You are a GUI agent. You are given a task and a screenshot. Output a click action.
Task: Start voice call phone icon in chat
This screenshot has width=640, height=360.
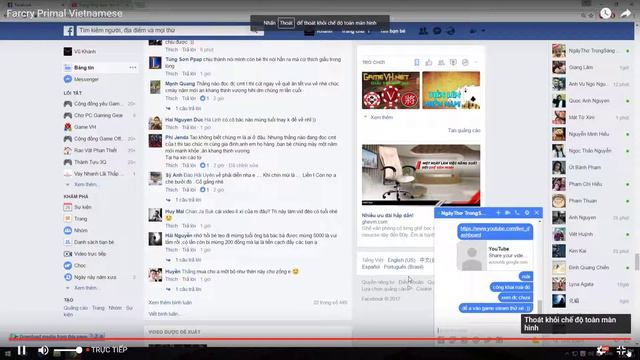517,213
